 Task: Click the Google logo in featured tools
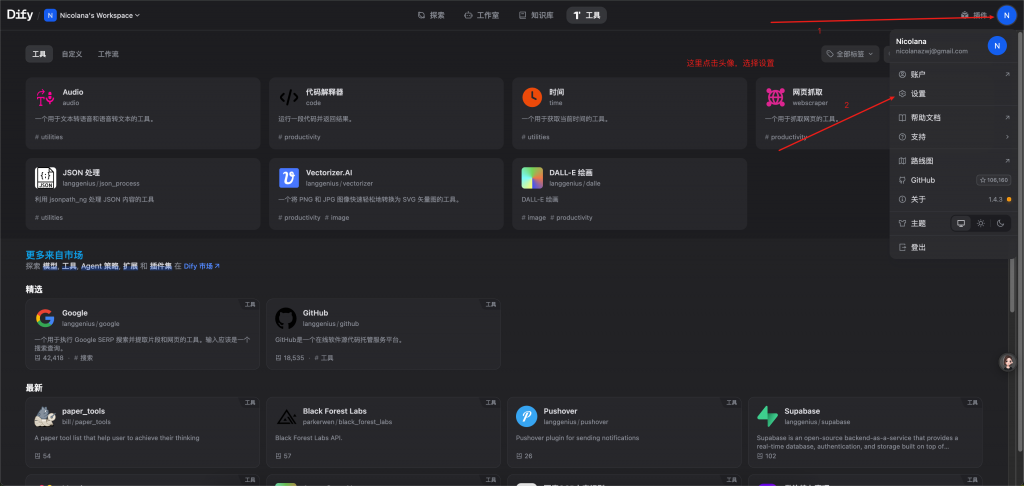44,318
